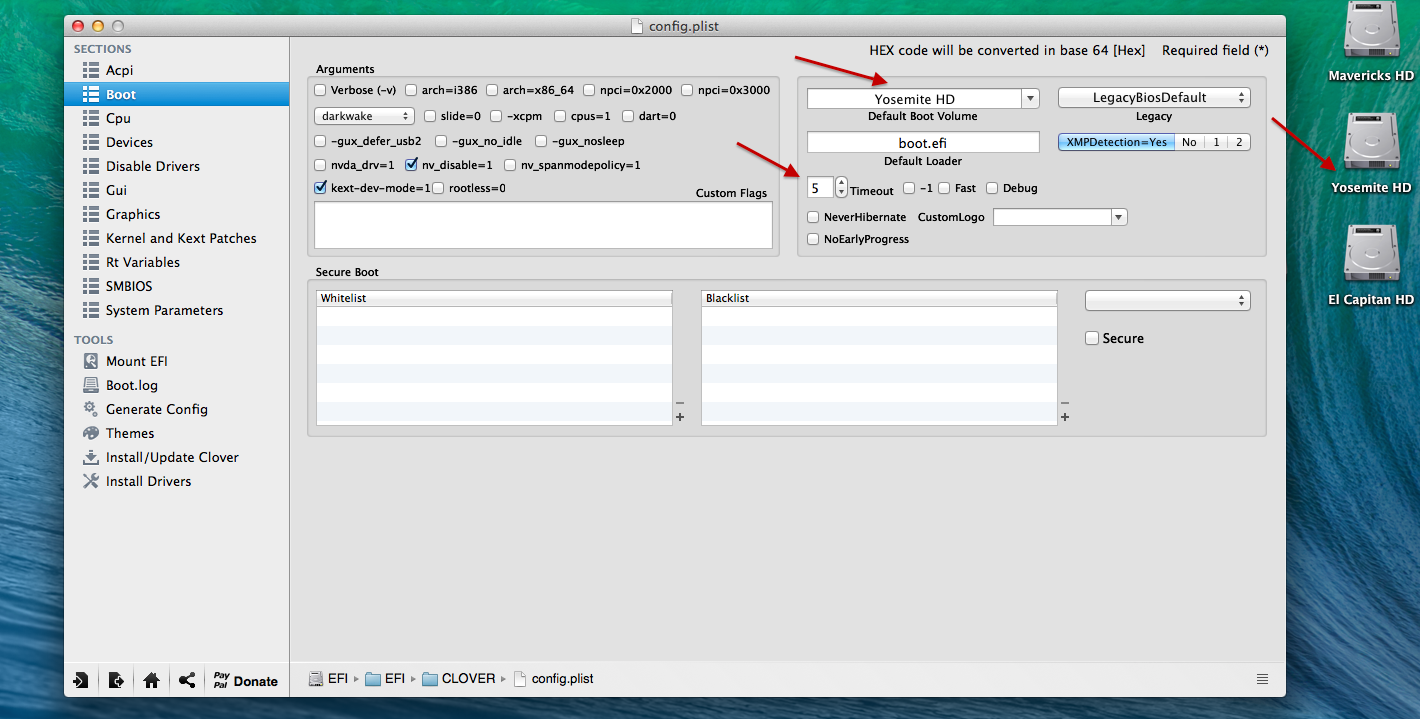Toggle the rootless=0 checkbox
Screen dimensions: 1420x719
coord(438,188)
